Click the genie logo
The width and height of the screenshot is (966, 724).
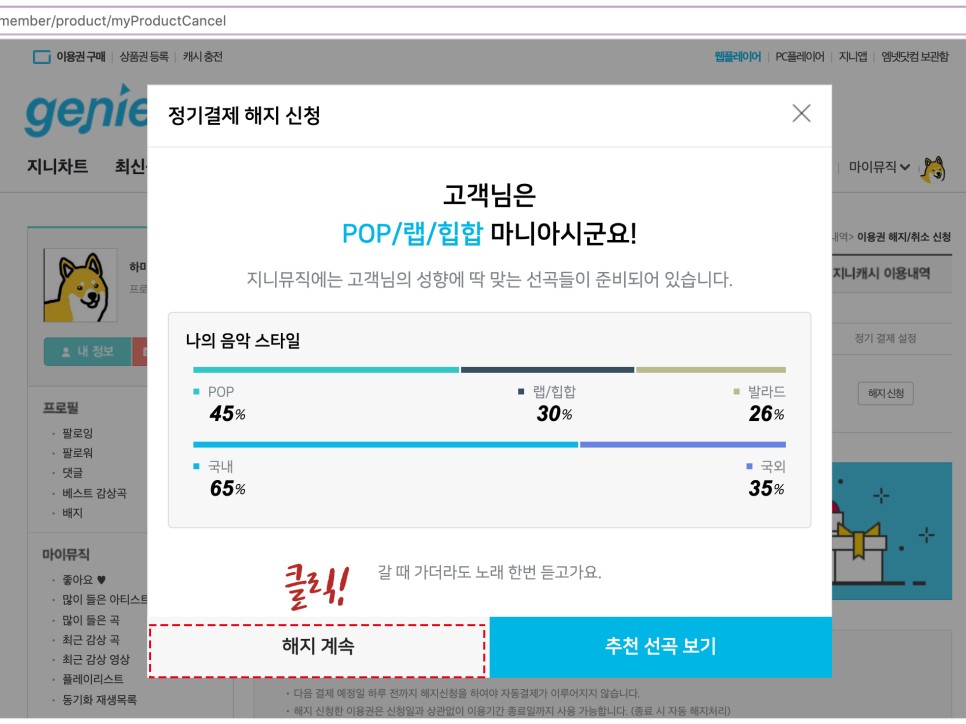click(86, 111)
